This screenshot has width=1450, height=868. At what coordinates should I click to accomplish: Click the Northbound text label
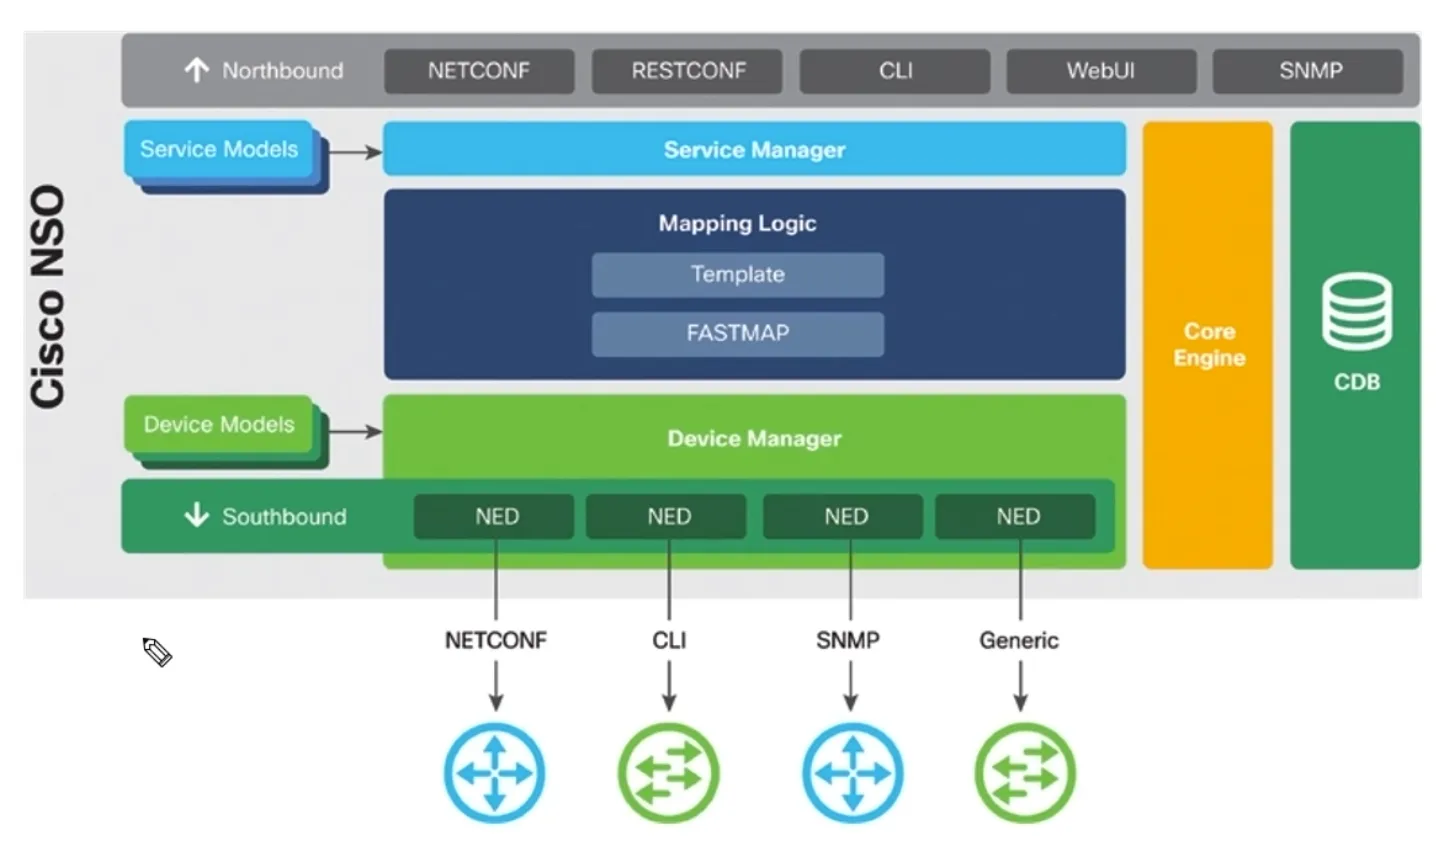(x=282, y=71)
